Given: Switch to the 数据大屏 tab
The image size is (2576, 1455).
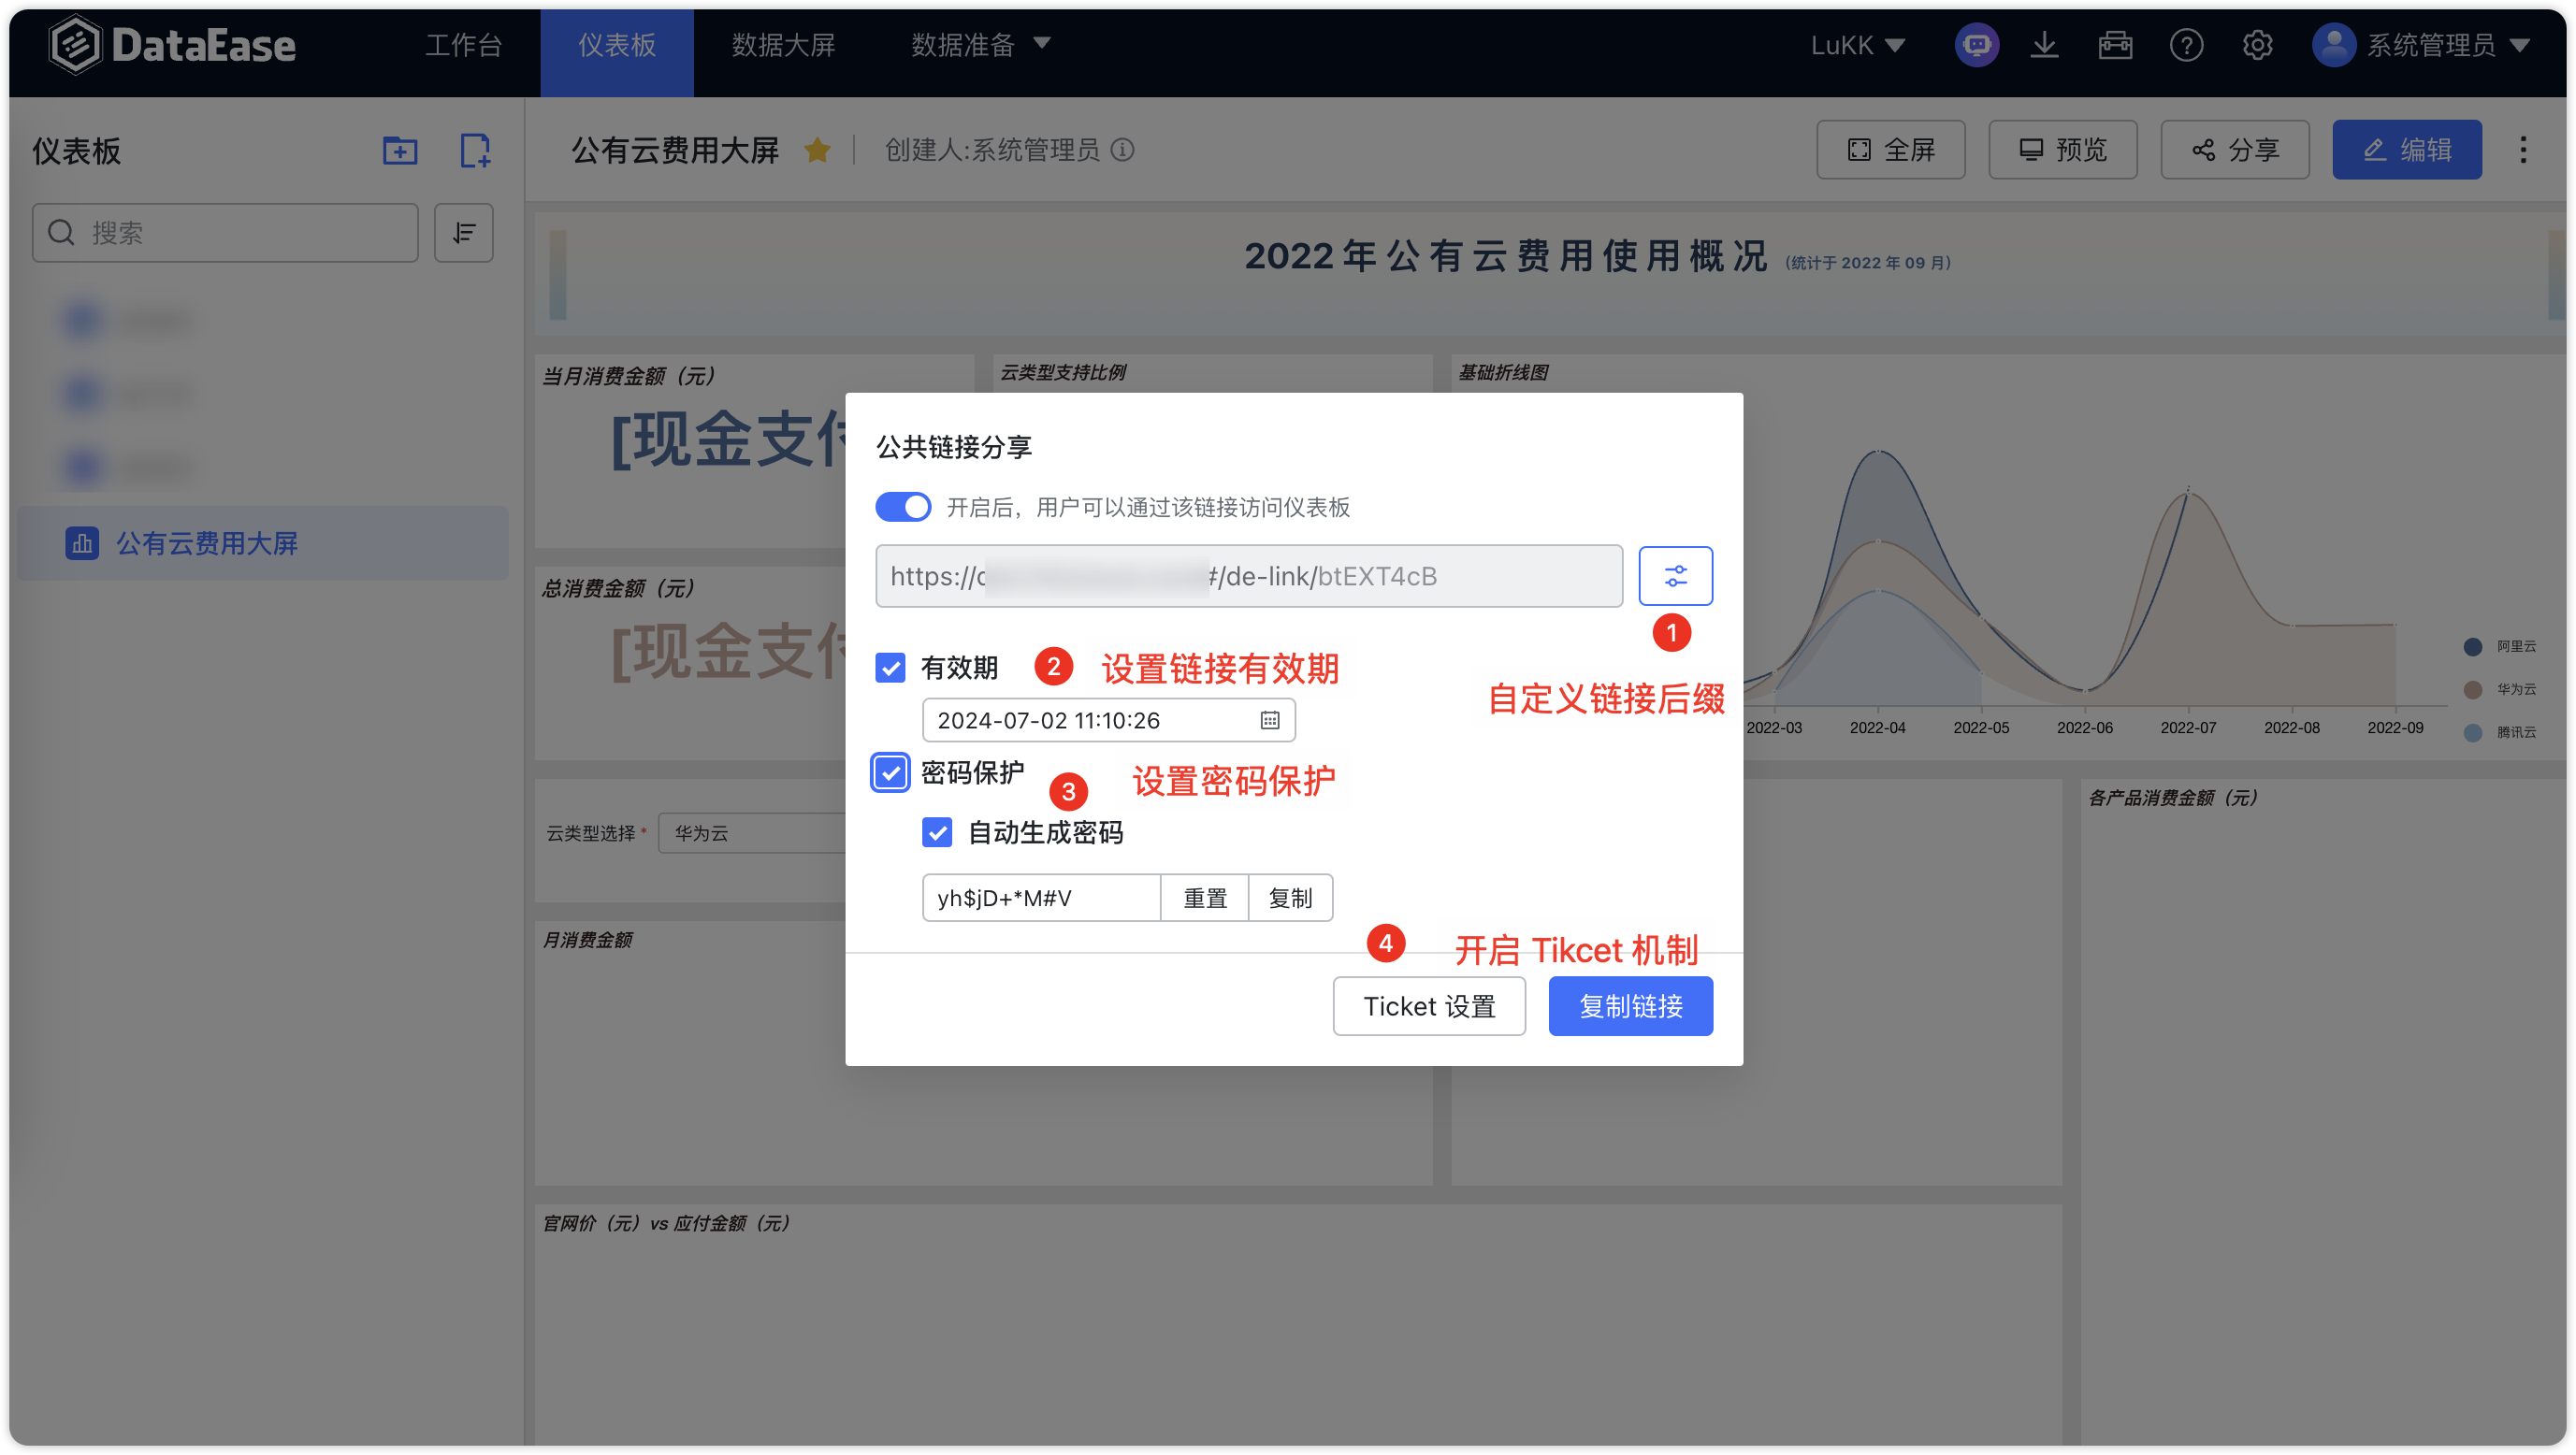Looking at the screenshot, I should click(x=783, y=45).
